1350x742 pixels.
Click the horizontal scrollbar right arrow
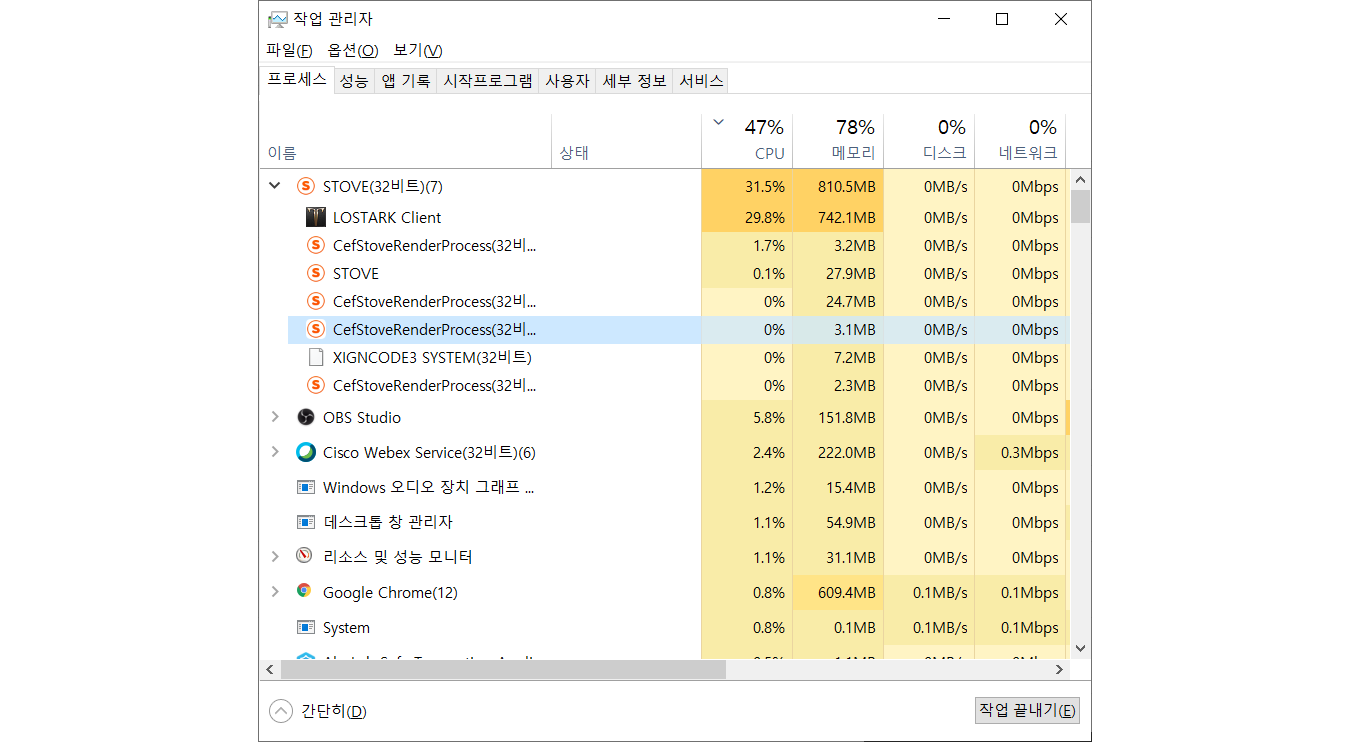(1061, 669)
